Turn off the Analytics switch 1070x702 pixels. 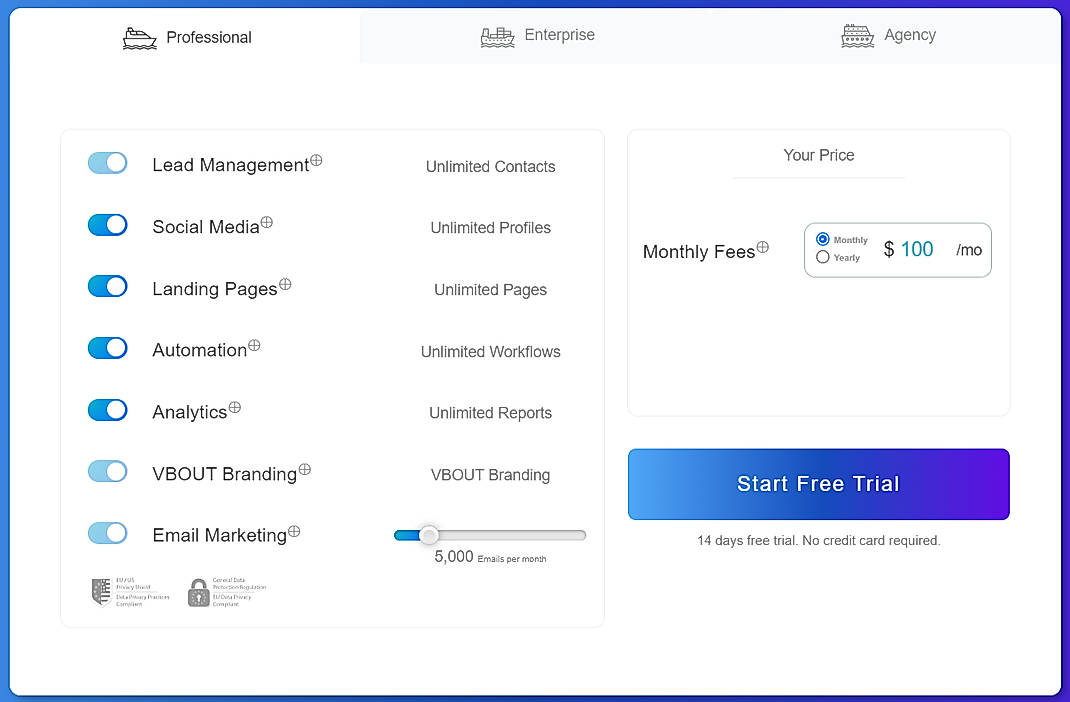[108, 410]
